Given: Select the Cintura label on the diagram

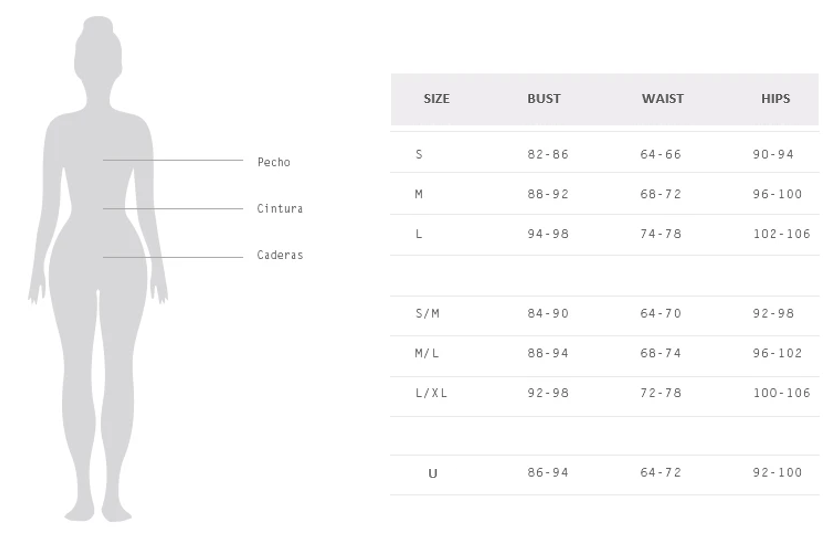Looking at the screenshot, I should click(x=279, y=209).
